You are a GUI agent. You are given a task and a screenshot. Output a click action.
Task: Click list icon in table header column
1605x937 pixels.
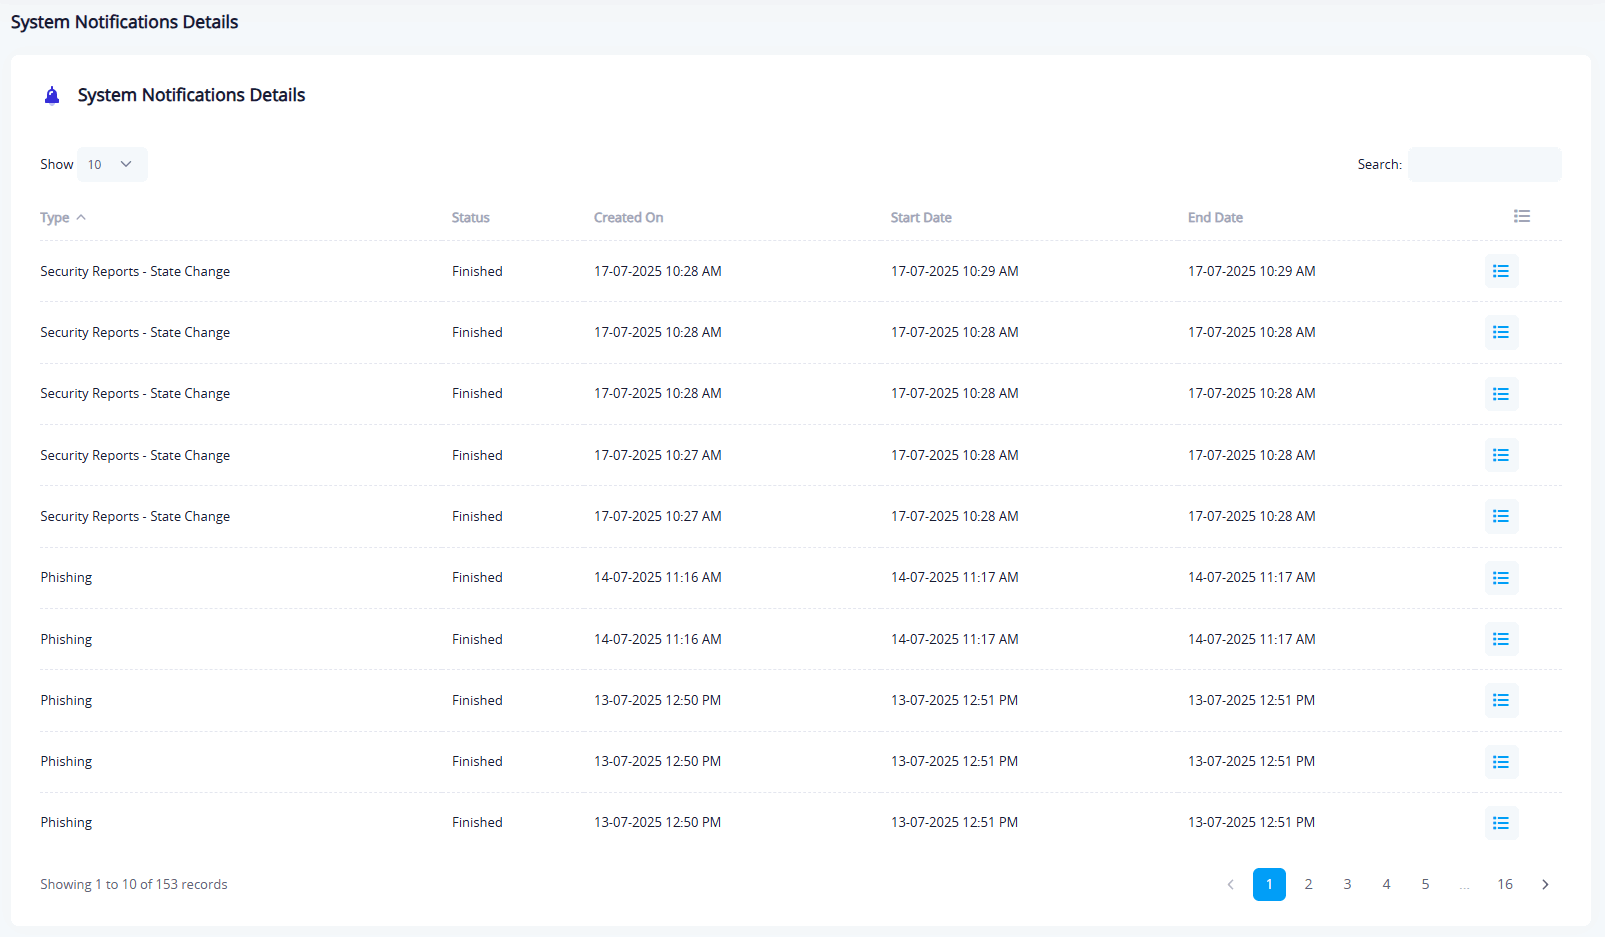pyautogui.click(x=1521, y=216)
